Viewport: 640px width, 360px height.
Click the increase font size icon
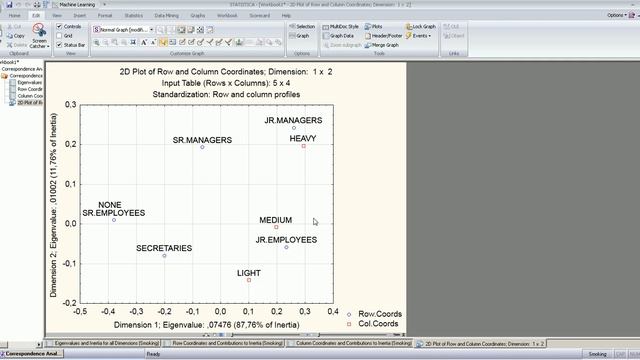(144, 42)
